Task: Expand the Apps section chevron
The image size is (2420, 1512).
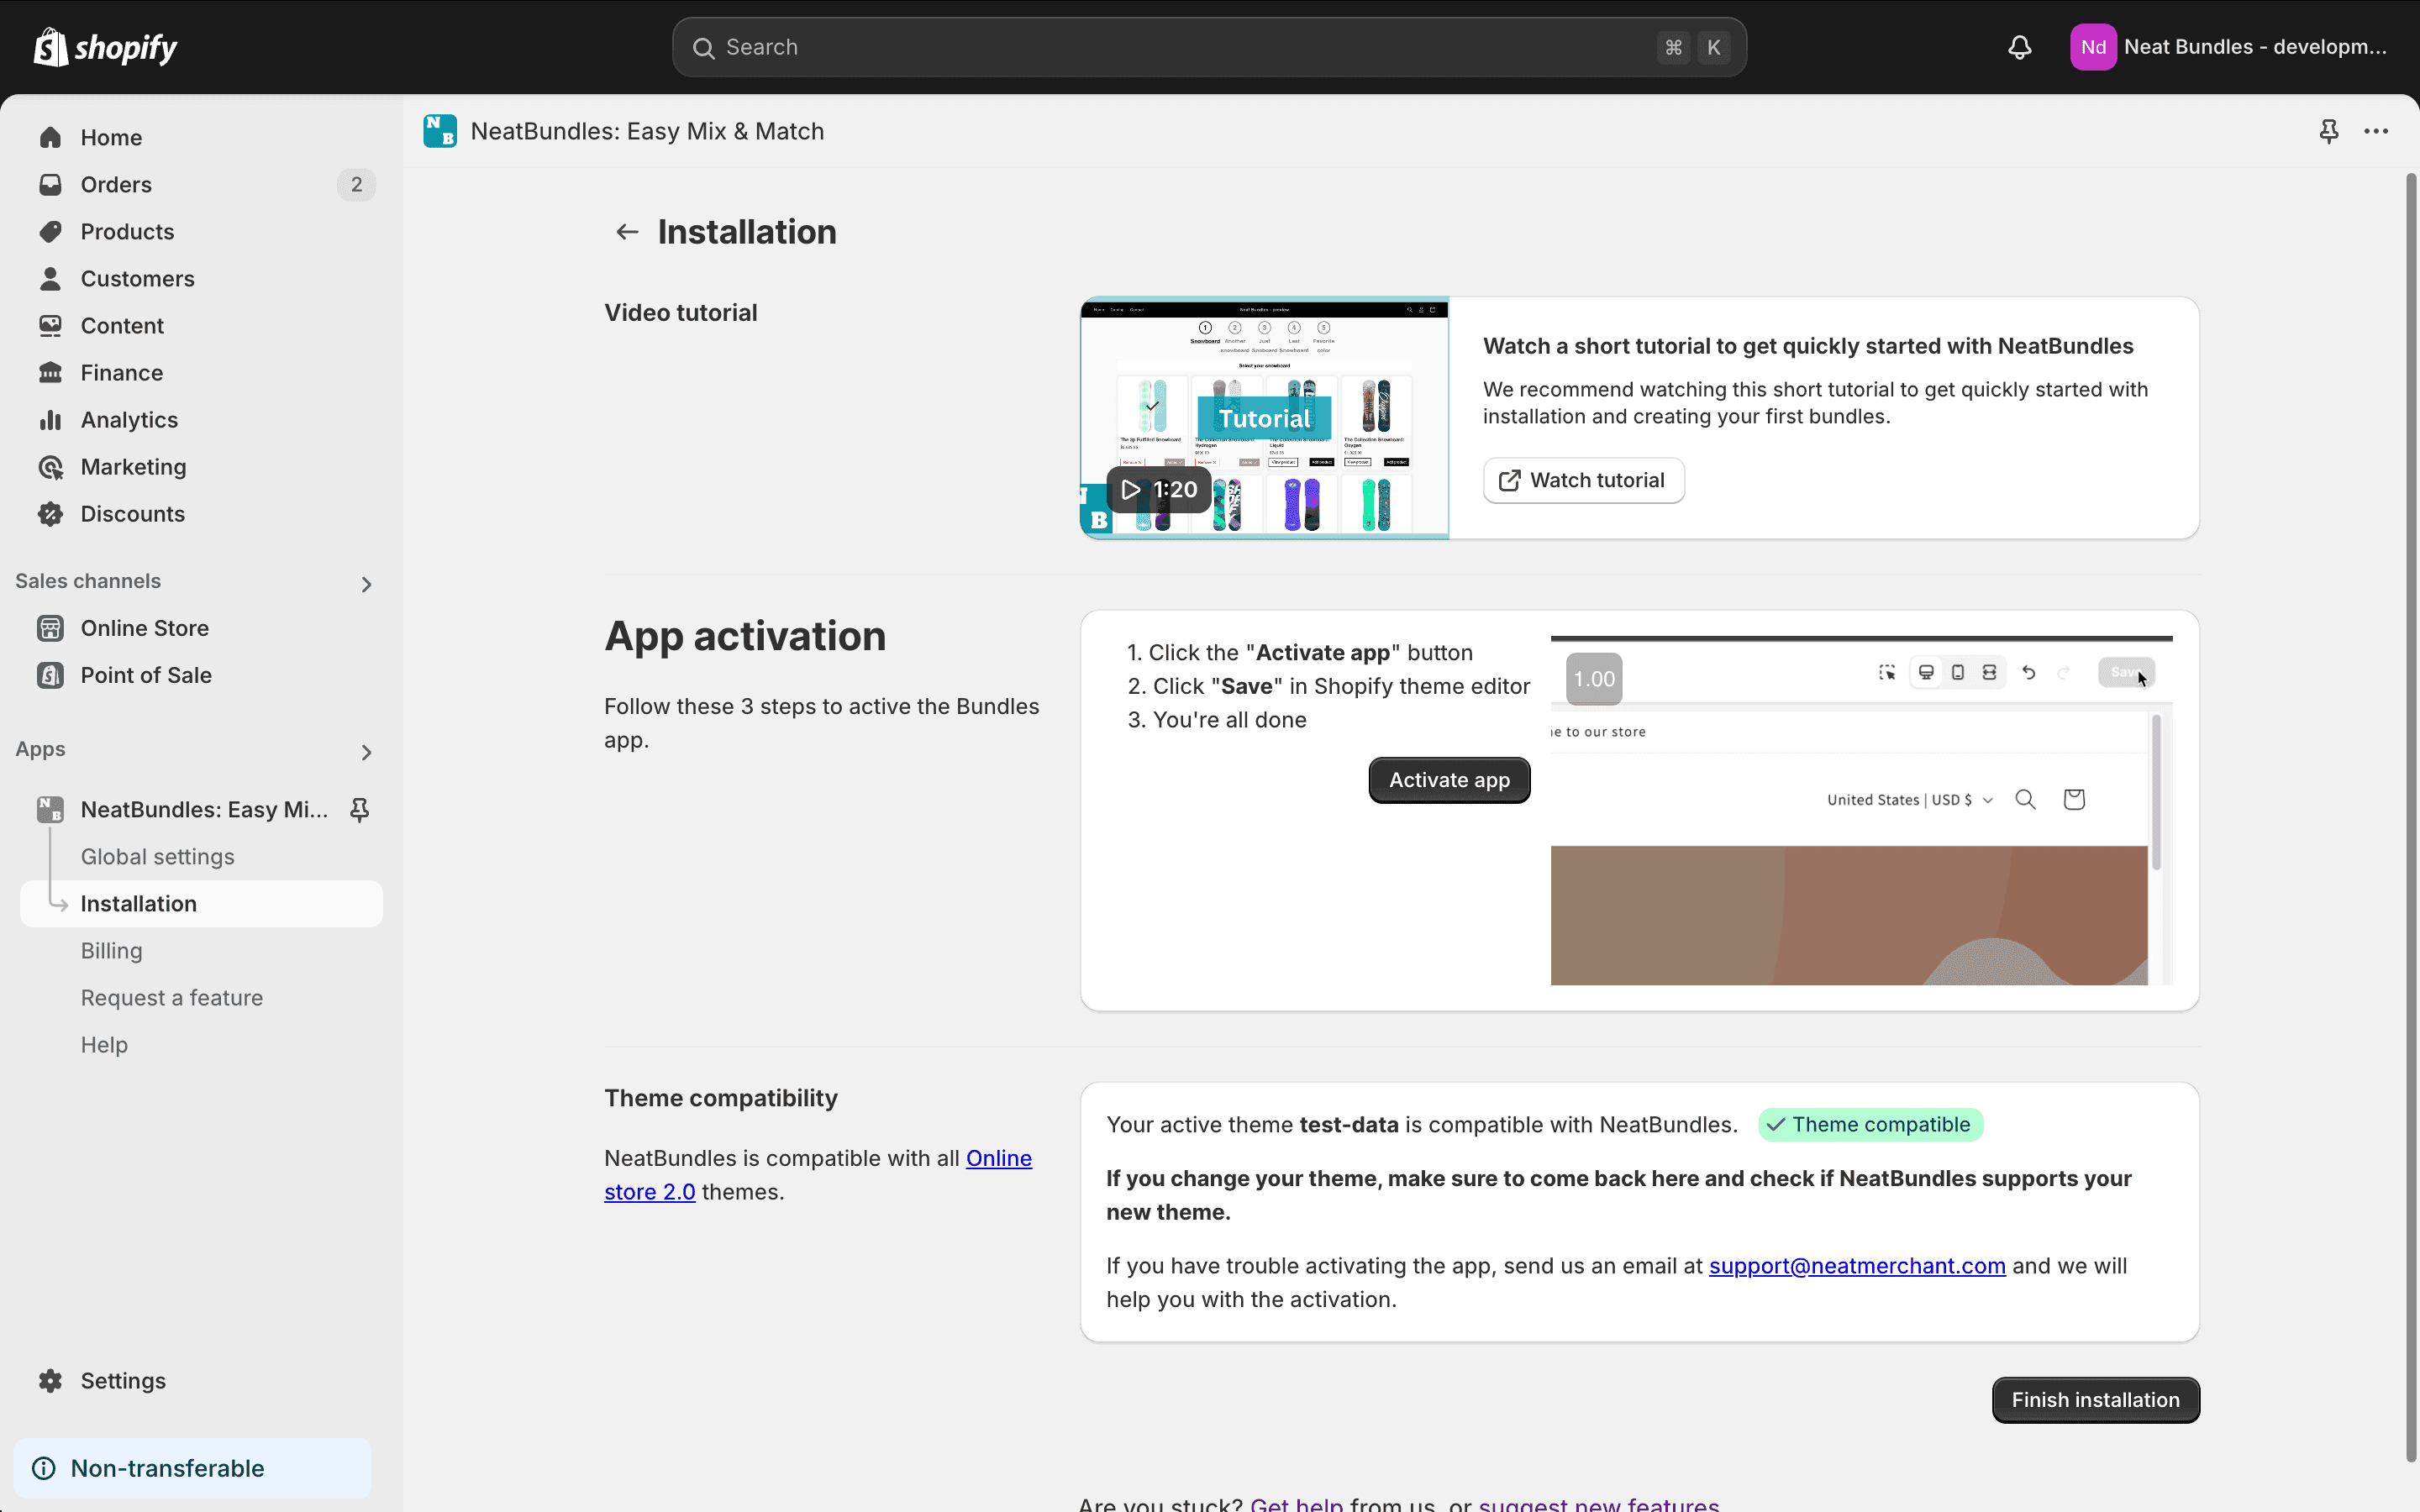Action: pos(366,752)
